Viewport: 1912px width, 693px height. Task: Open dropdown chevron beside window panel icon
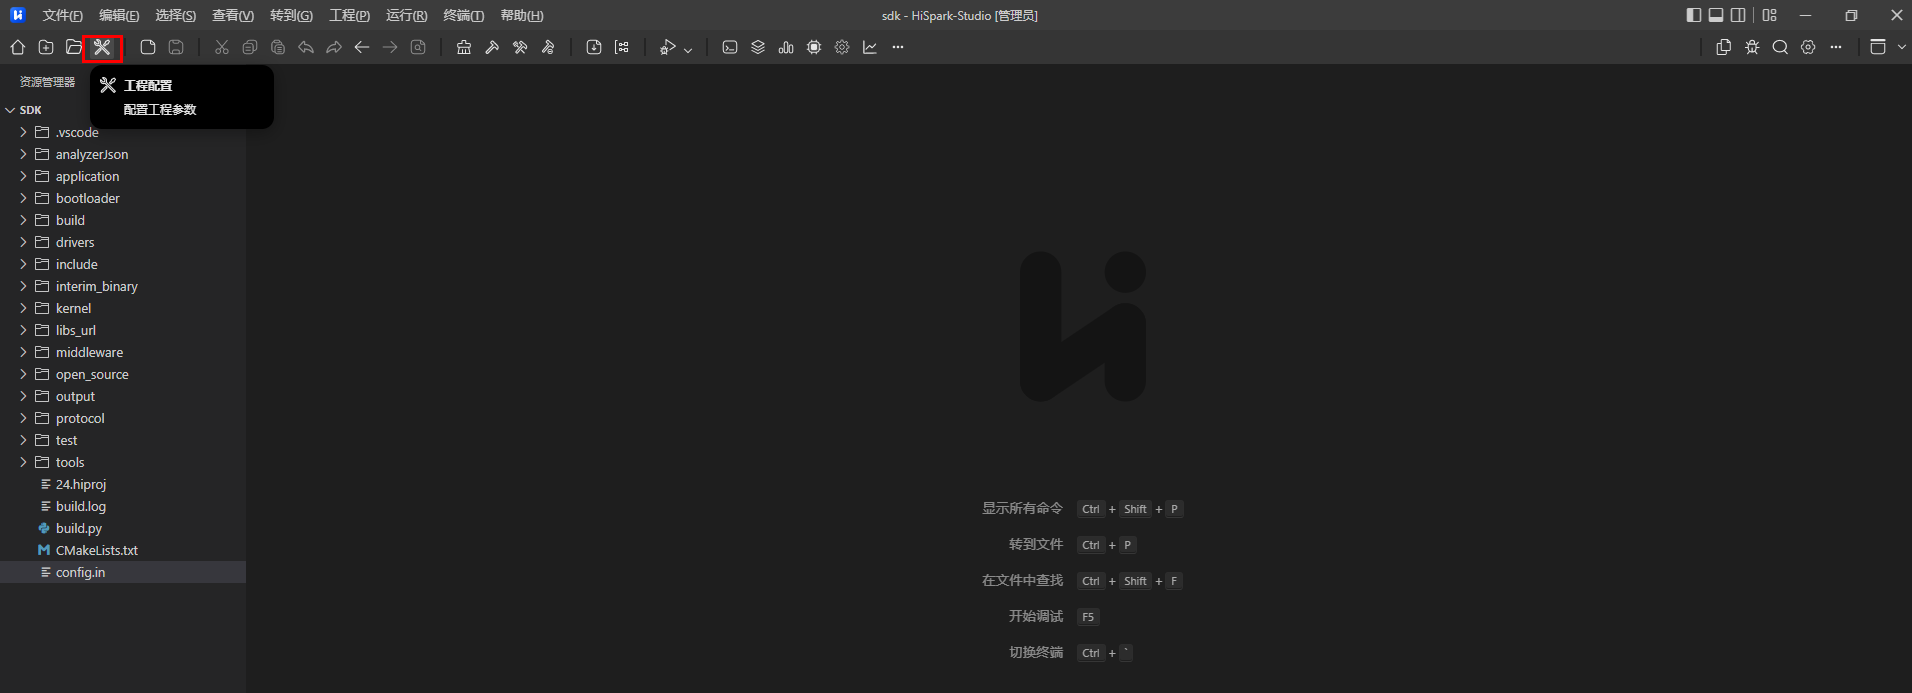(x=1901, y=47)
